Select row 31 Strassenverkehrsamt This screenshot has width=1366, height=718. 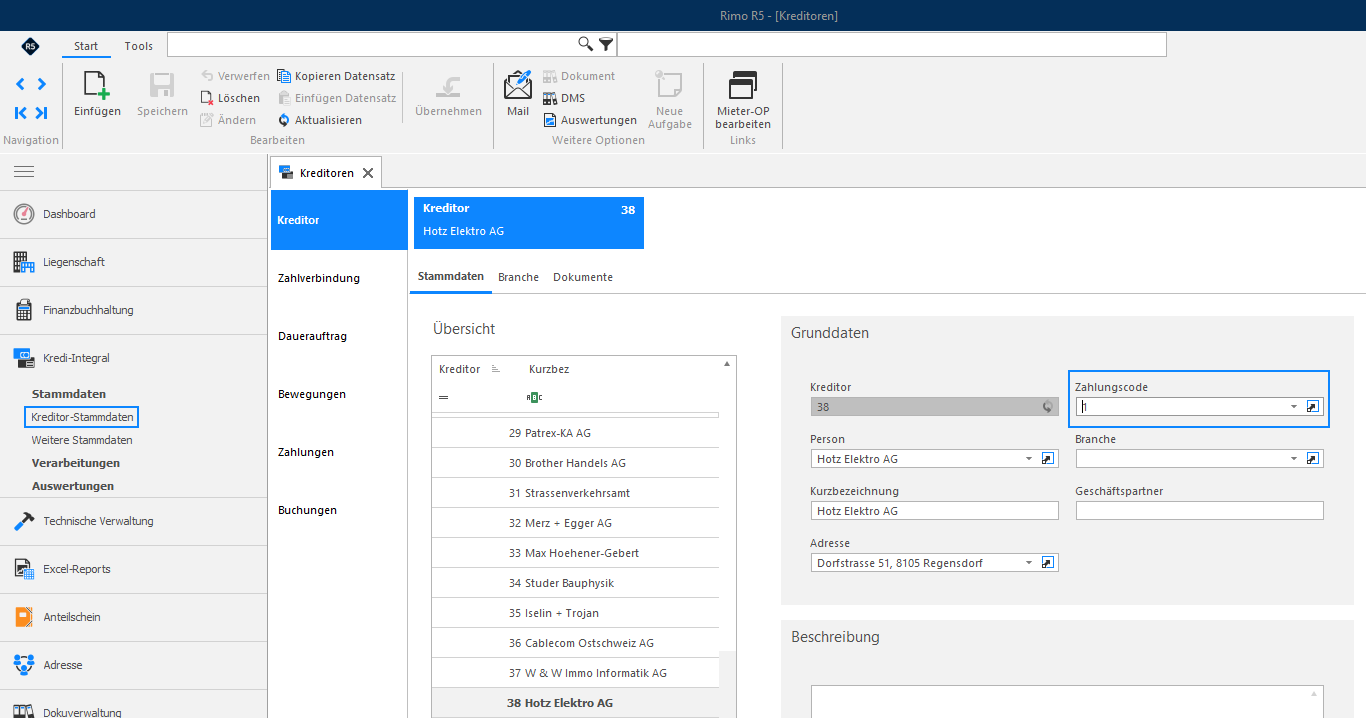tap(575, 493)
